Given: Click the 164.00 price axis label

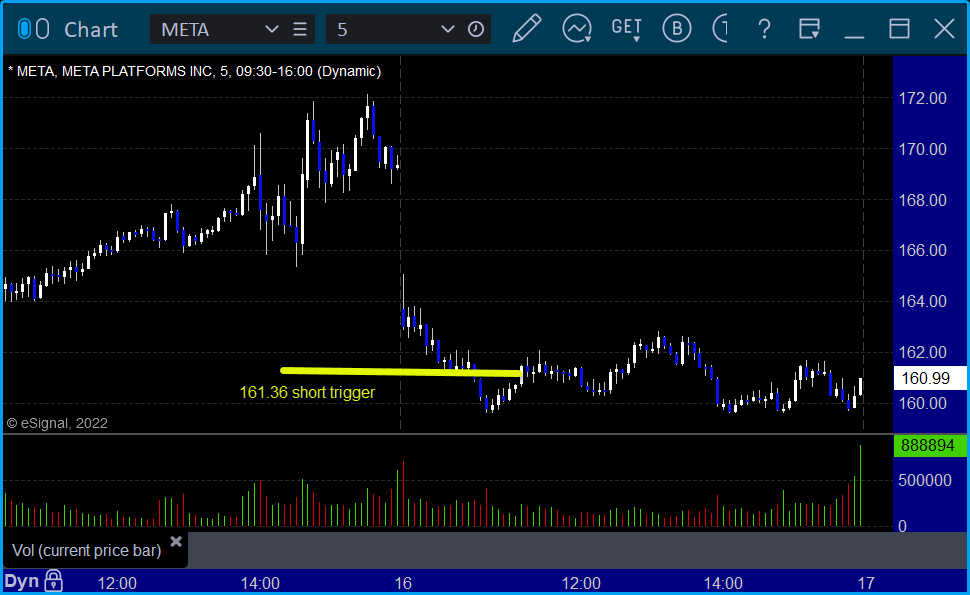Looking at the screenshot, I should click(x=922, y=301).
